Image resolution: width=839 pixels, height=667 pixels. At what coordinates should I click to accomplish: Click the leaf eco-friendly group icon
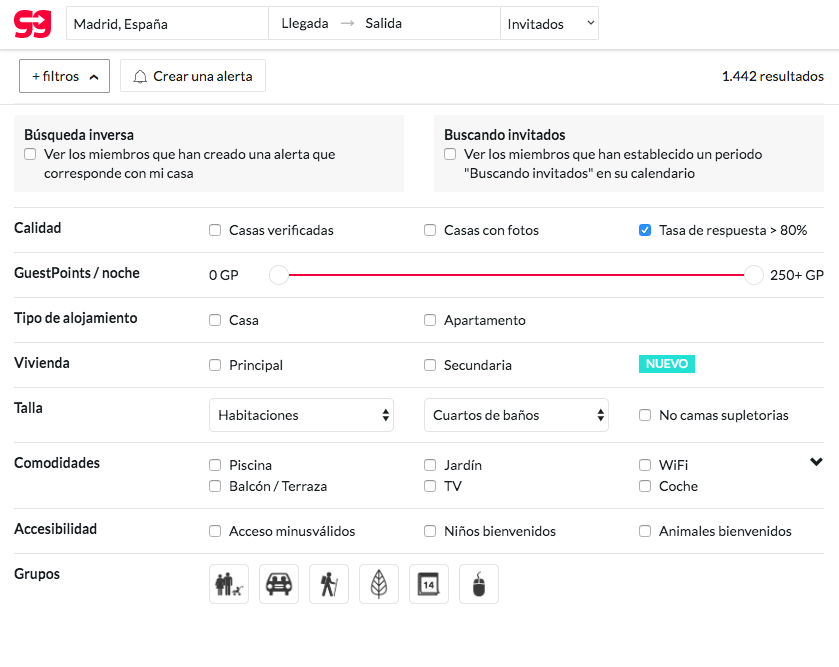[x=378, y=583]
